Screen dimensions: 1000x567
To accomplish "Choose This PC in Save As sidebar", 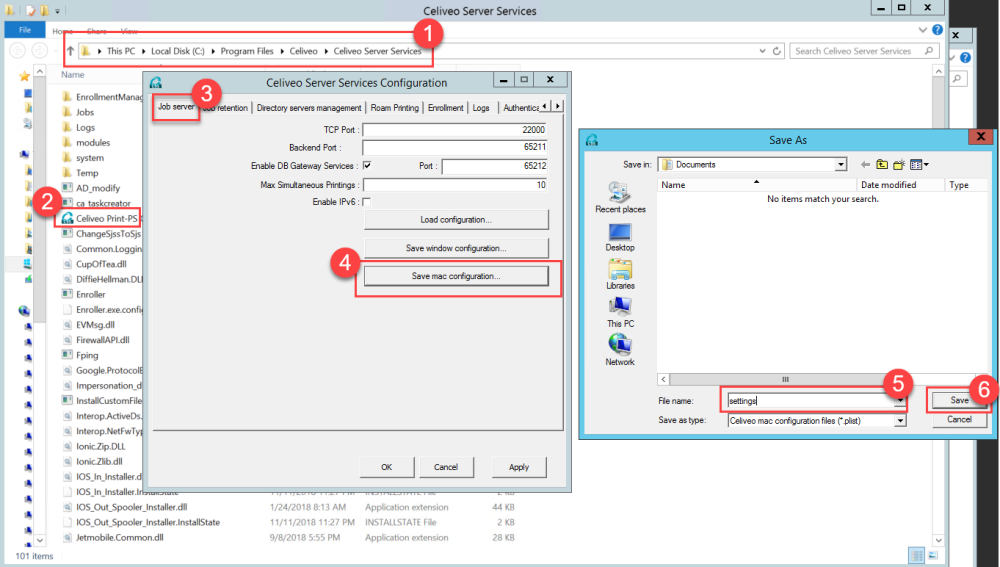I will [x=620, y=313].
